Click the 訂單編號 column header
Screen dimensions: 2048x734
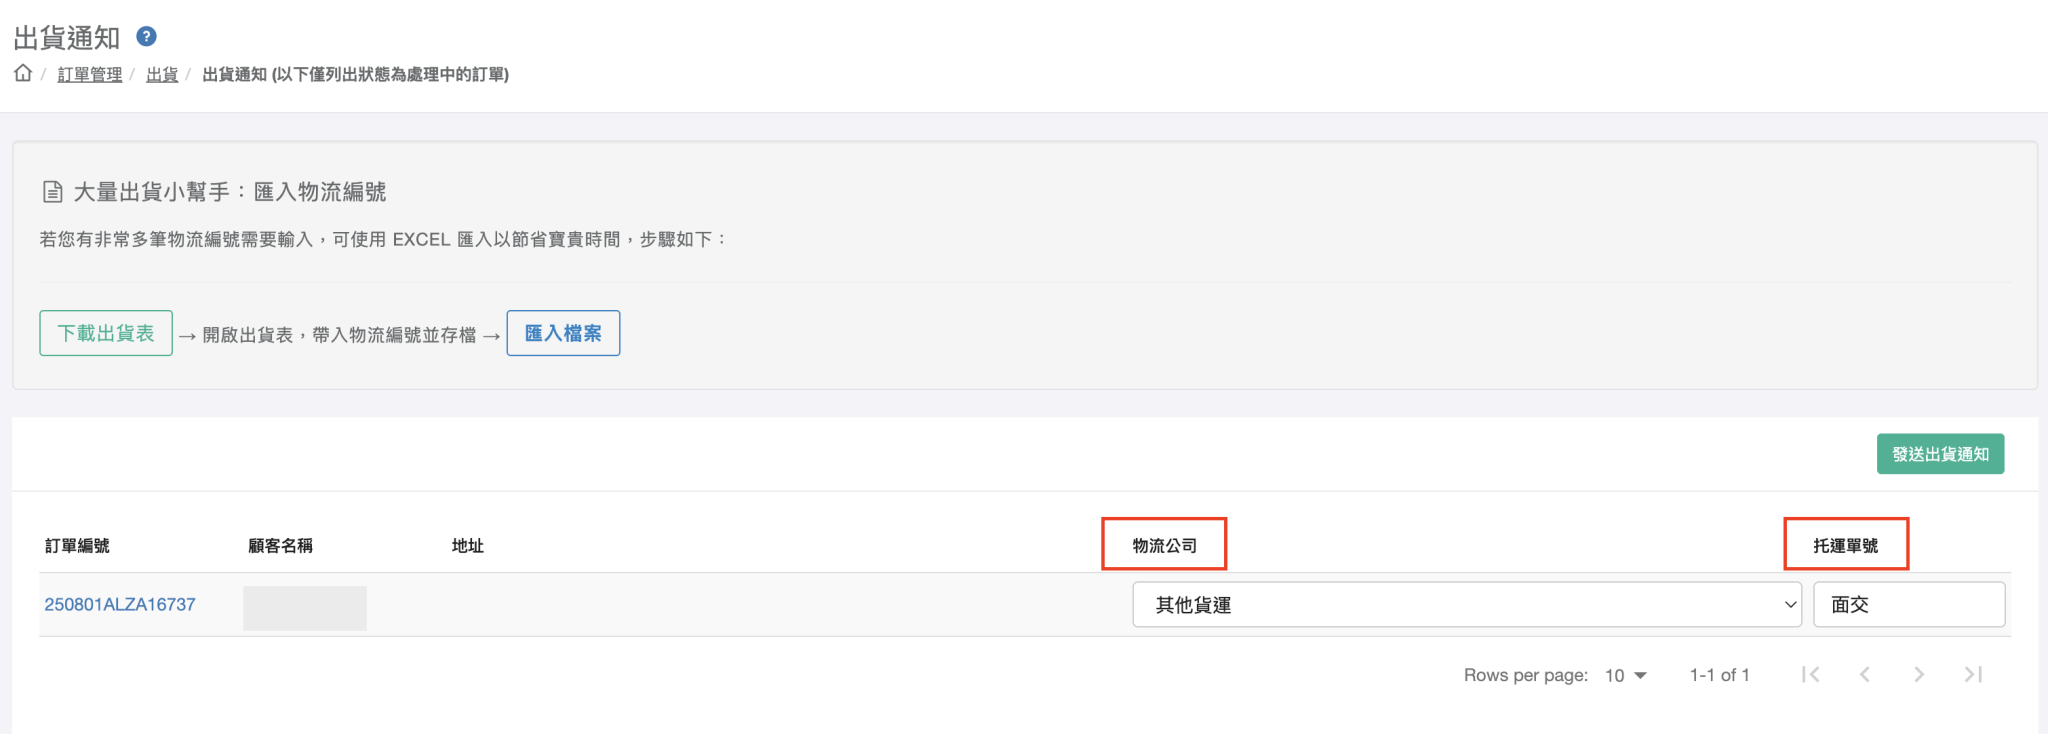click(77, 546)
